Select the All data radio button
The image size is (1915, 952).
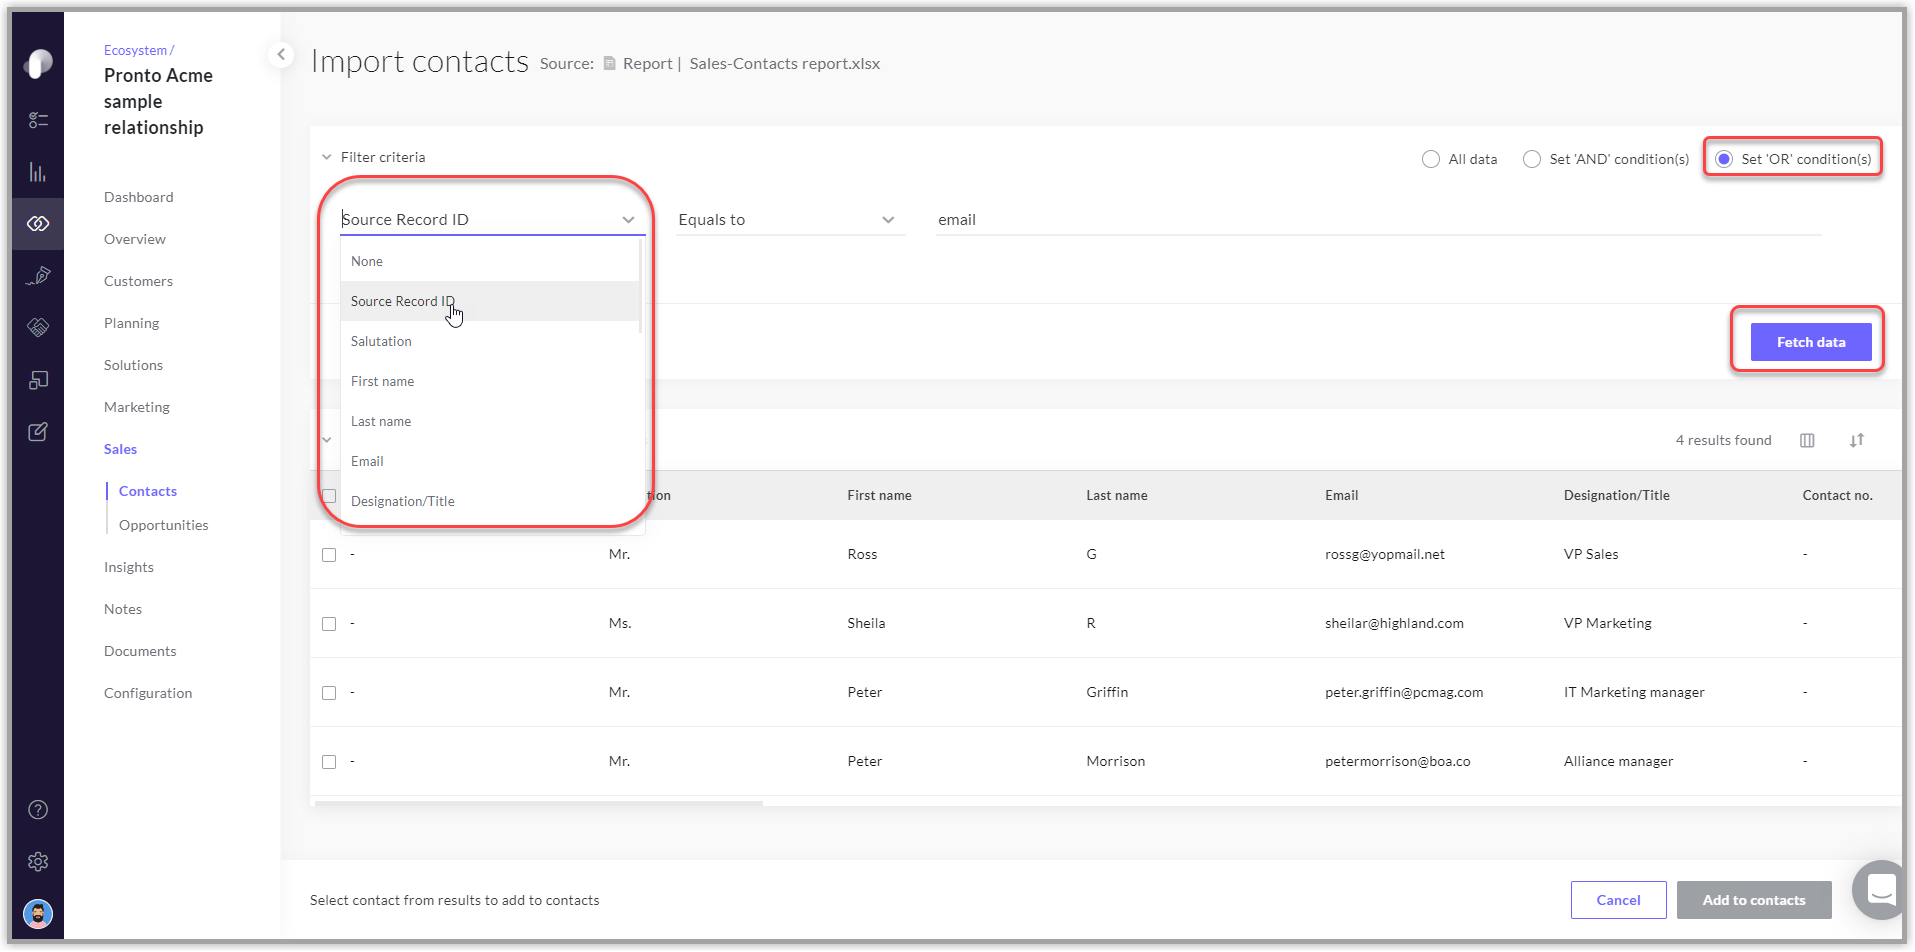1431,159
